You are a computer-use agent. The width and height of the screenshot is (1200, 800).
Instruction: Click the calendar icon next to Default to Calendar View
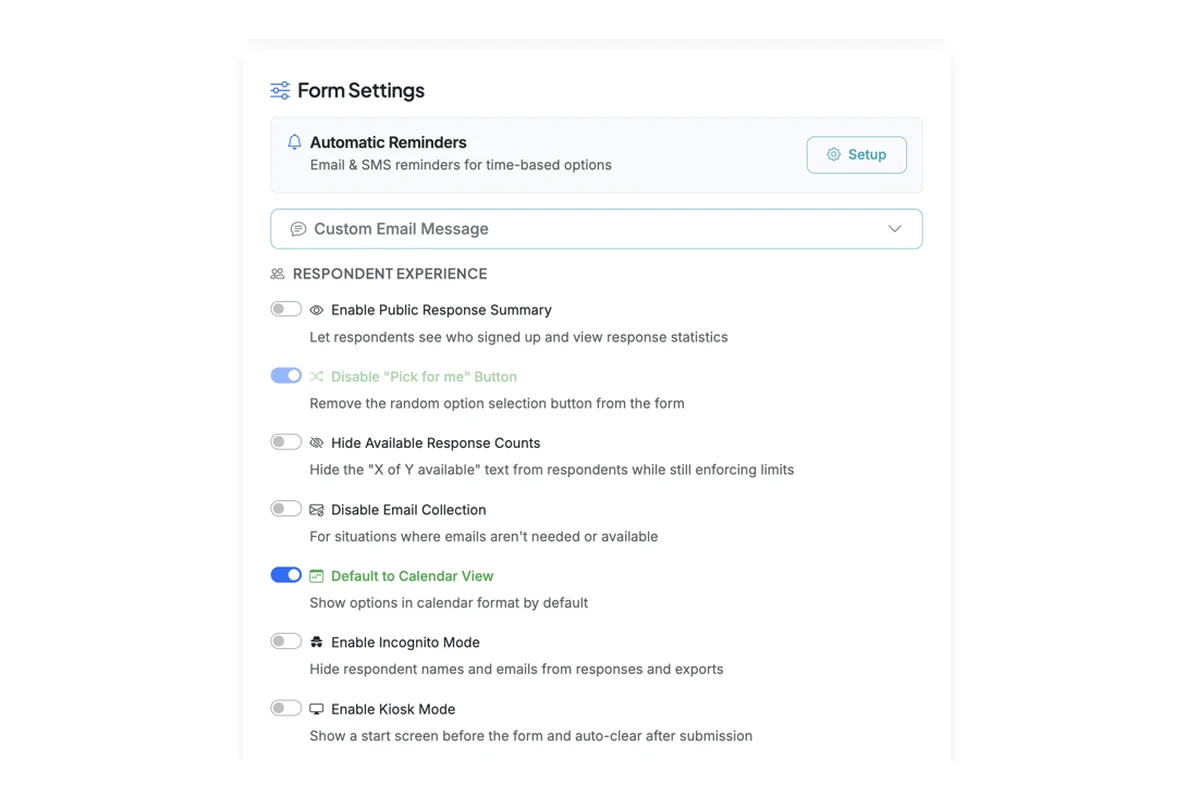click(x=316, y=575)
